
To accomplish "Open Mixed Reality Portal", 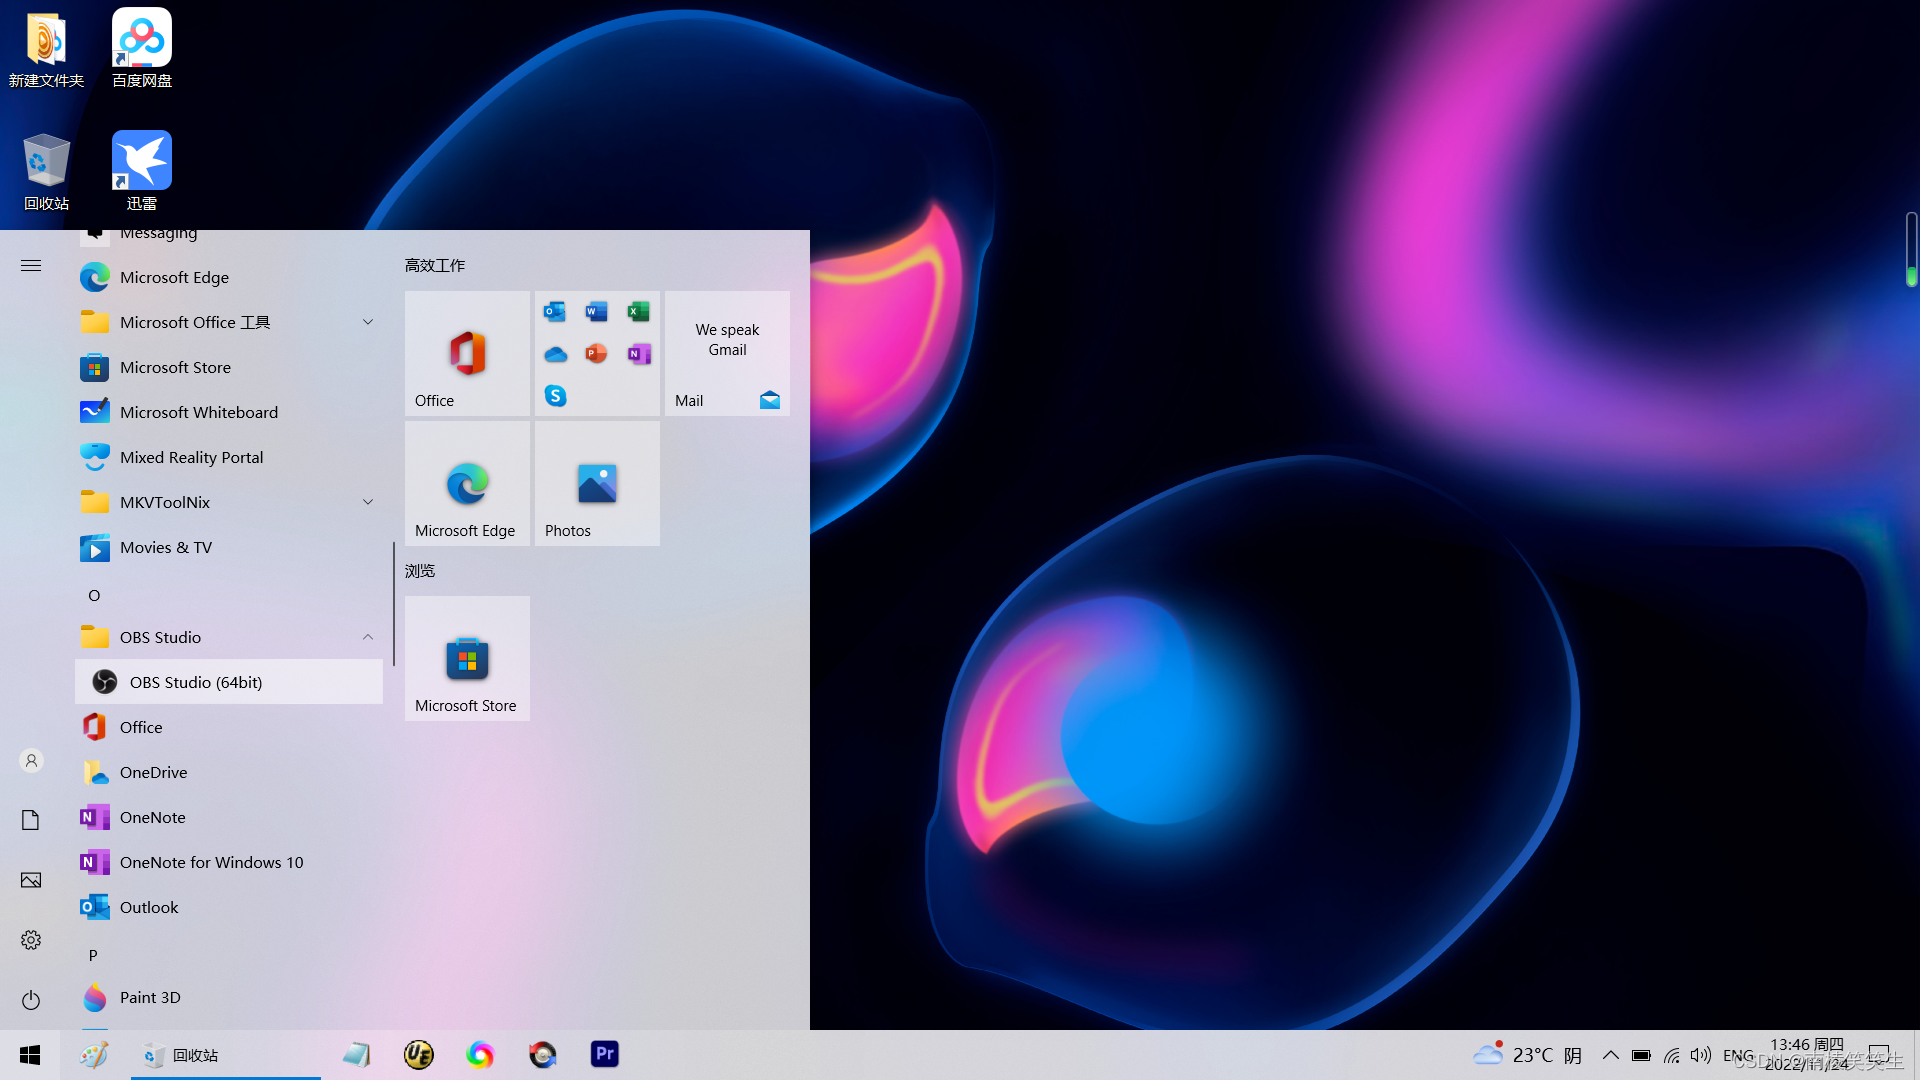I will 228,457.
